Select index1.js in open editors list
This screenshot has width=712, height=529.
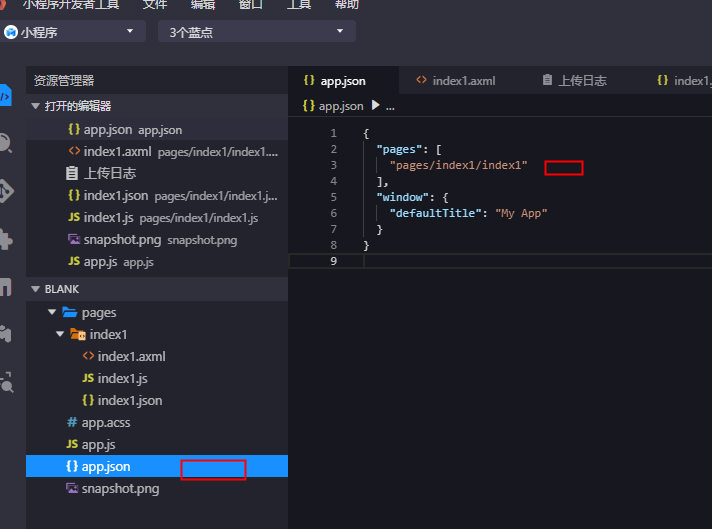pyautogui.click(x=157, y=218)
